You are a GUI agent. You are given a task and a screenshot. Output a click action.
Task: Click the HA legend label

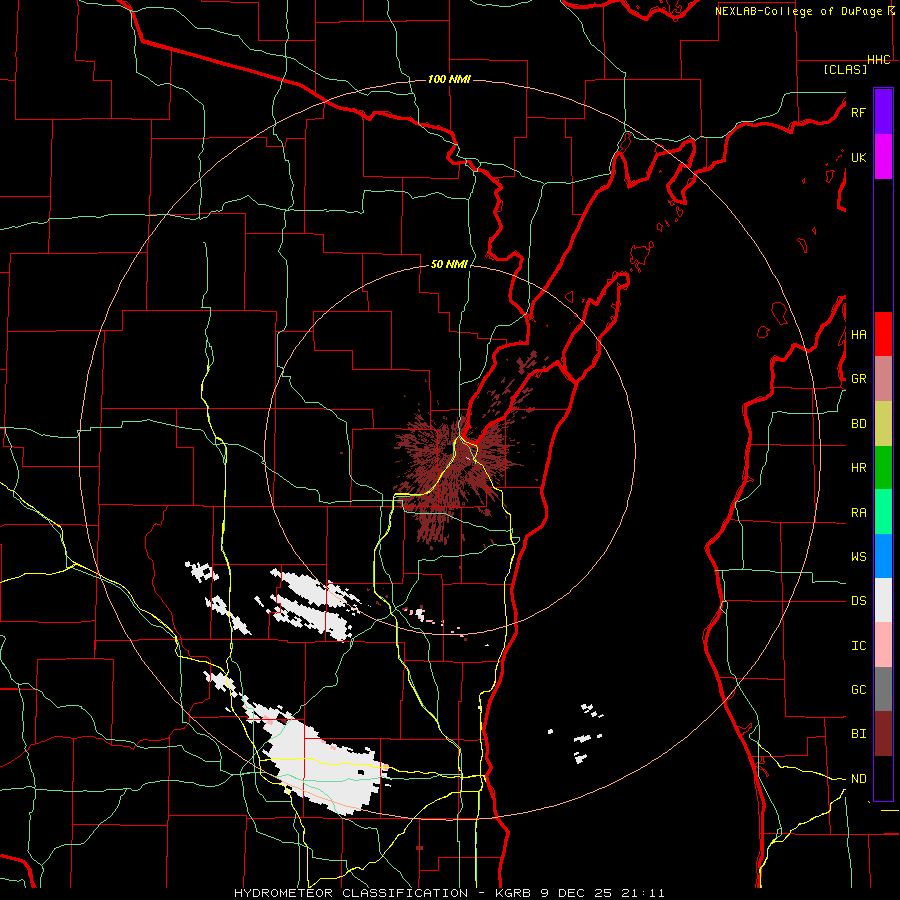click(859, 335)
